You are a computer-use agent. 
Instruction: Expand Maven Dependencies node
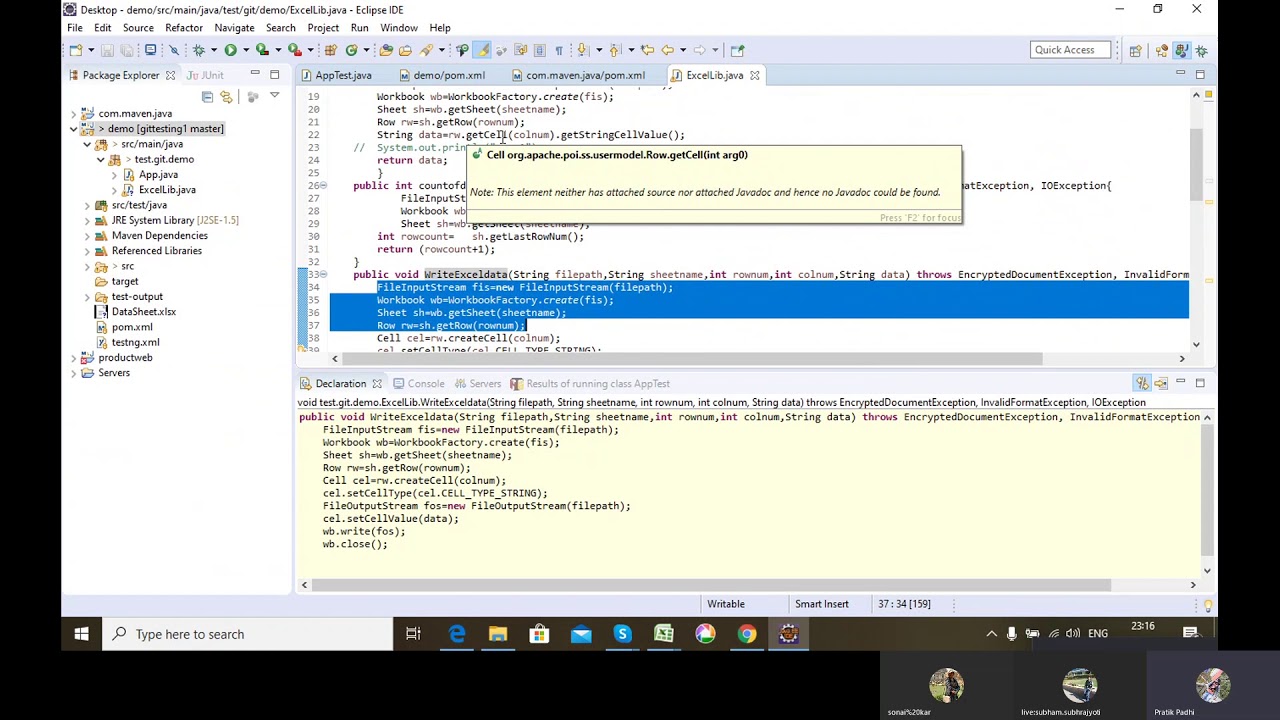(x=87, y=236)
